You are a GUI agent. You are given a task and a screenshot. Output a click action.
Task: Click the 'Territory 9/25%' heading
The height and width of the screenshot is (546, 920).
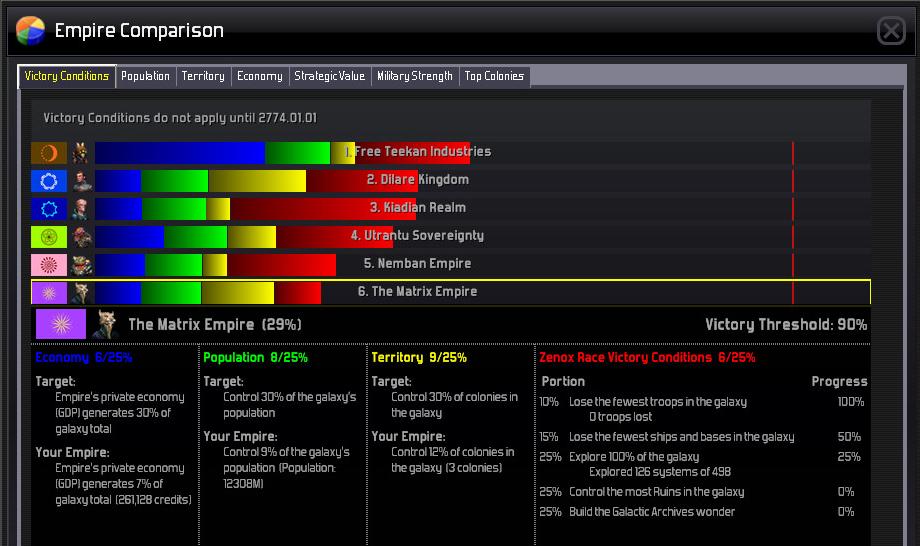point(419,357)
